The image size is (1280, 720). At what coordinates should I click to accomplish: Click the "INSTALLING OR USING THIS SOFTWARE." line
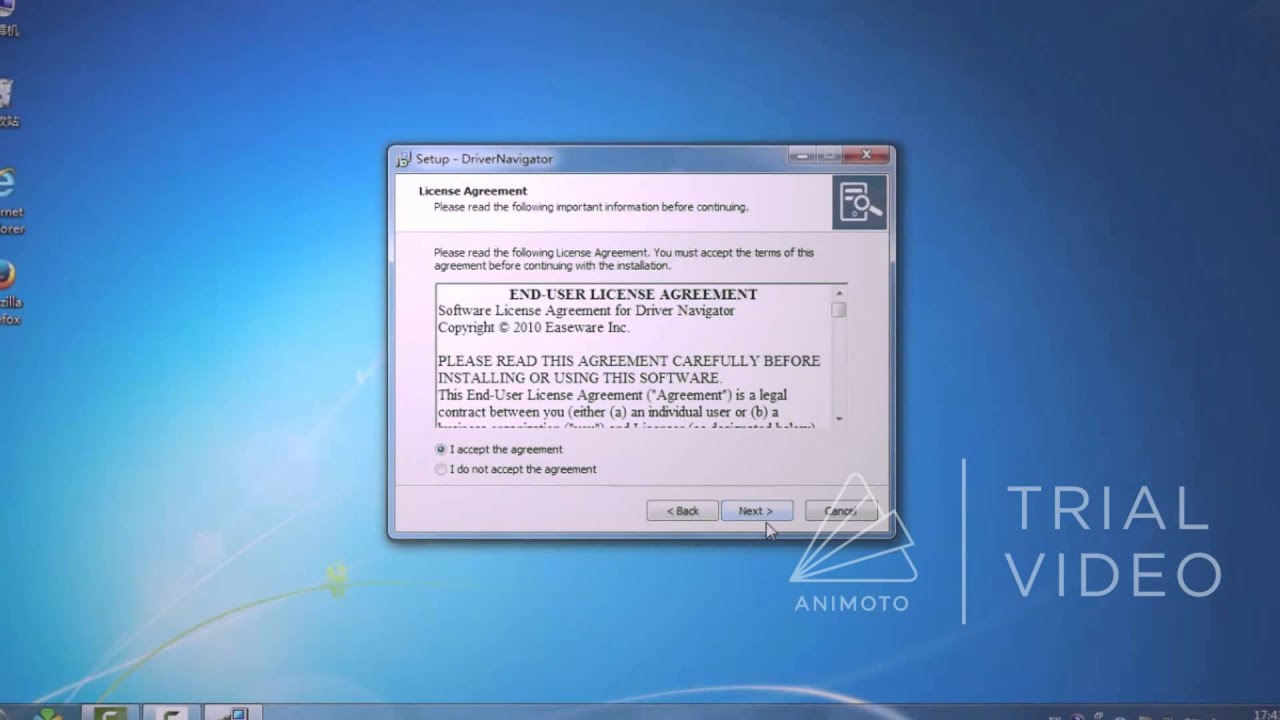(x=579, y=378)
